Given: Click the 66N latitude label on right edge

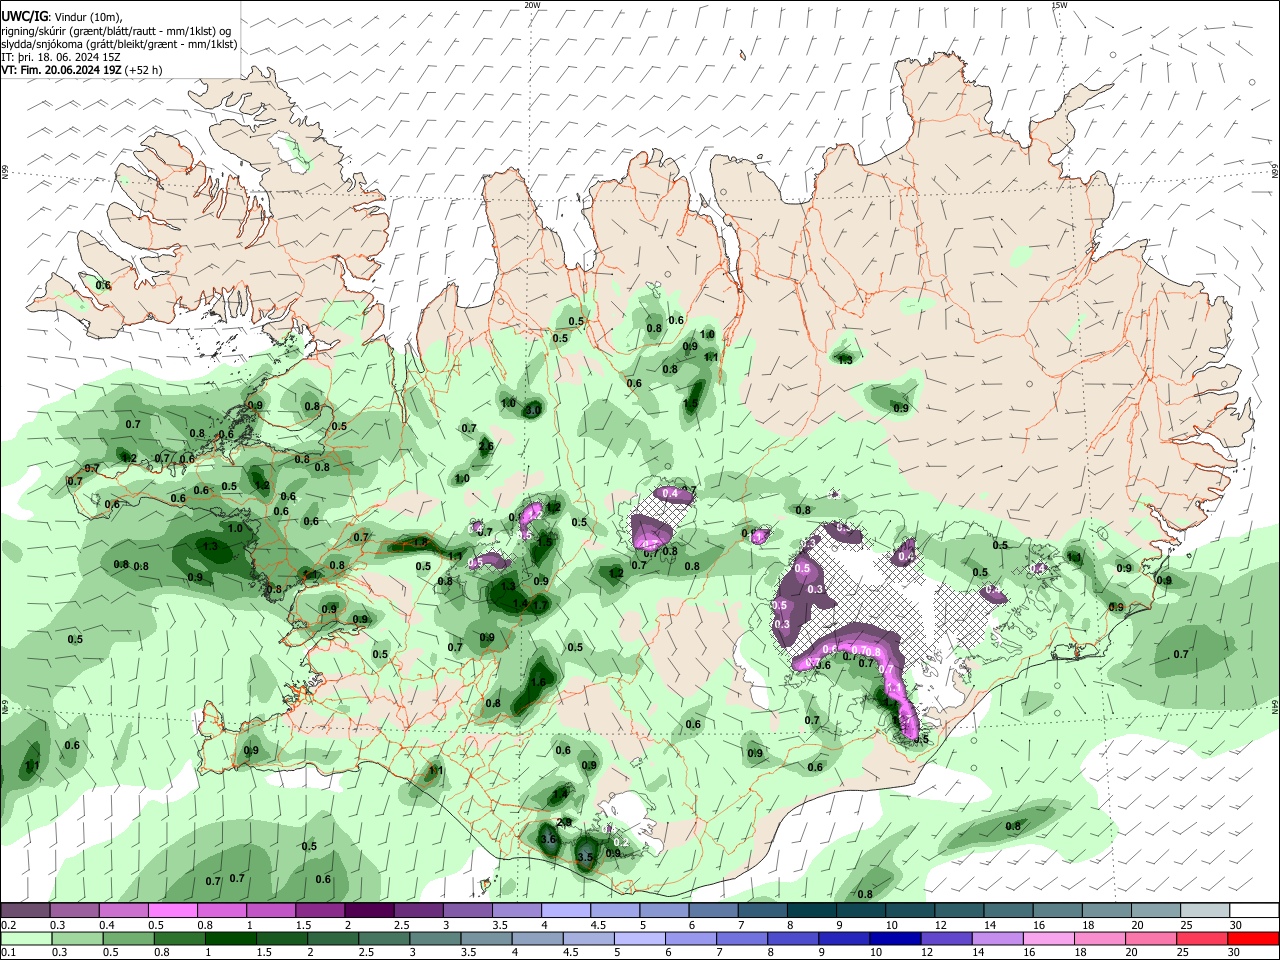Looking at the screenshot, I should (1275, 171).
